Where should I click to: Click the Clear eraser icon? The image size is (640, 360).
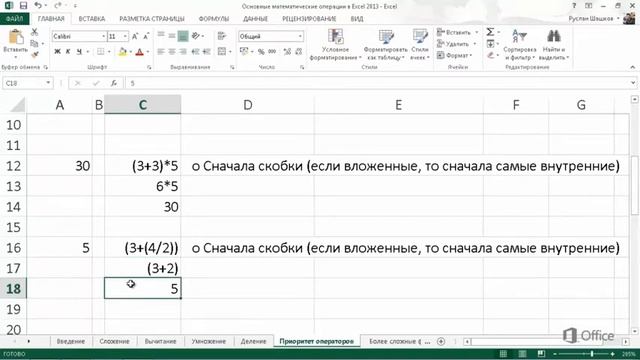coord(490,55)
